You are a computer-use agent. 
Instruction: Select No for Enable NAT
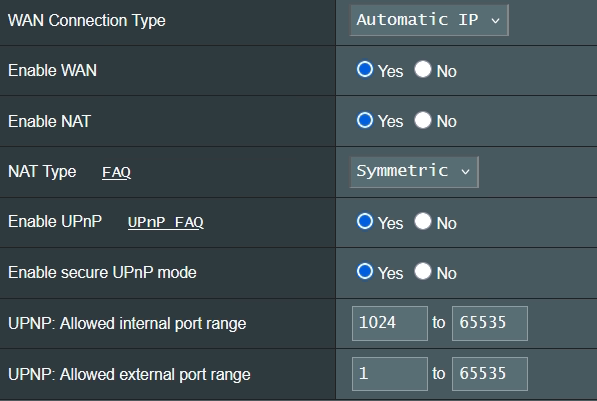coord(423,120)
